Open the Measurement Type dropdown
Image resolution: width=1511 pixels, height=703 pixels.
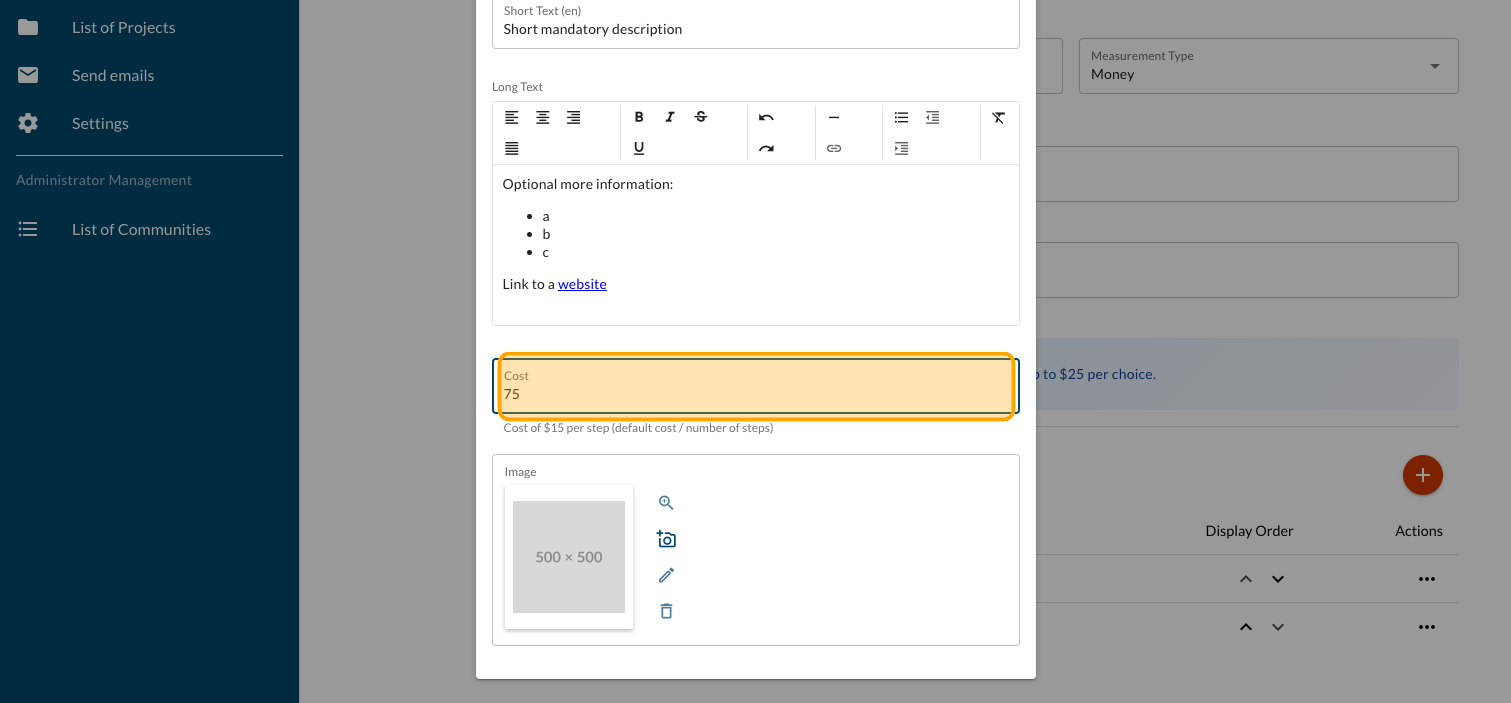point(1268,66)
